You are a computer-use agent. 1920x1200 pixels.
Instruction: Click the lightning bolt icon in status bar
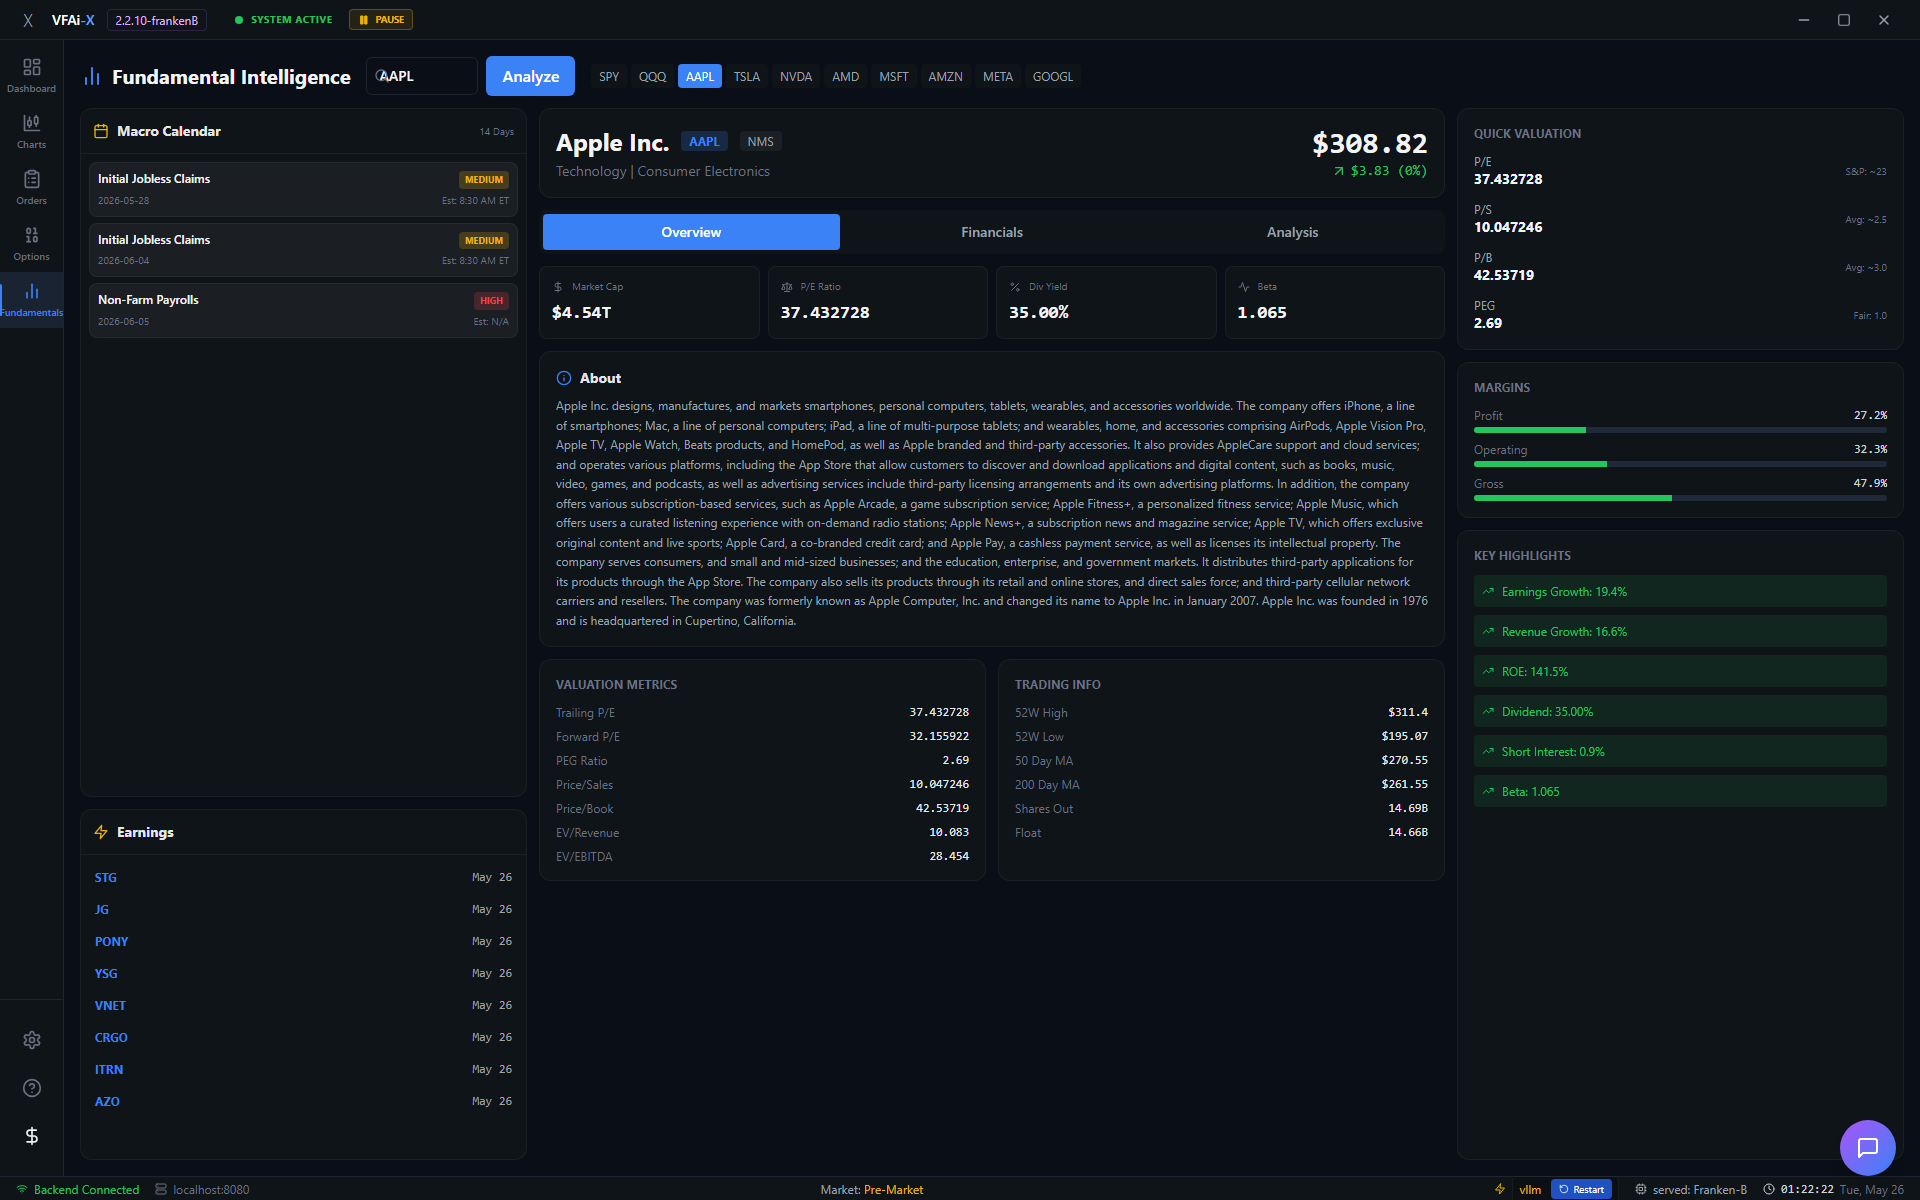(1500, 1189)
